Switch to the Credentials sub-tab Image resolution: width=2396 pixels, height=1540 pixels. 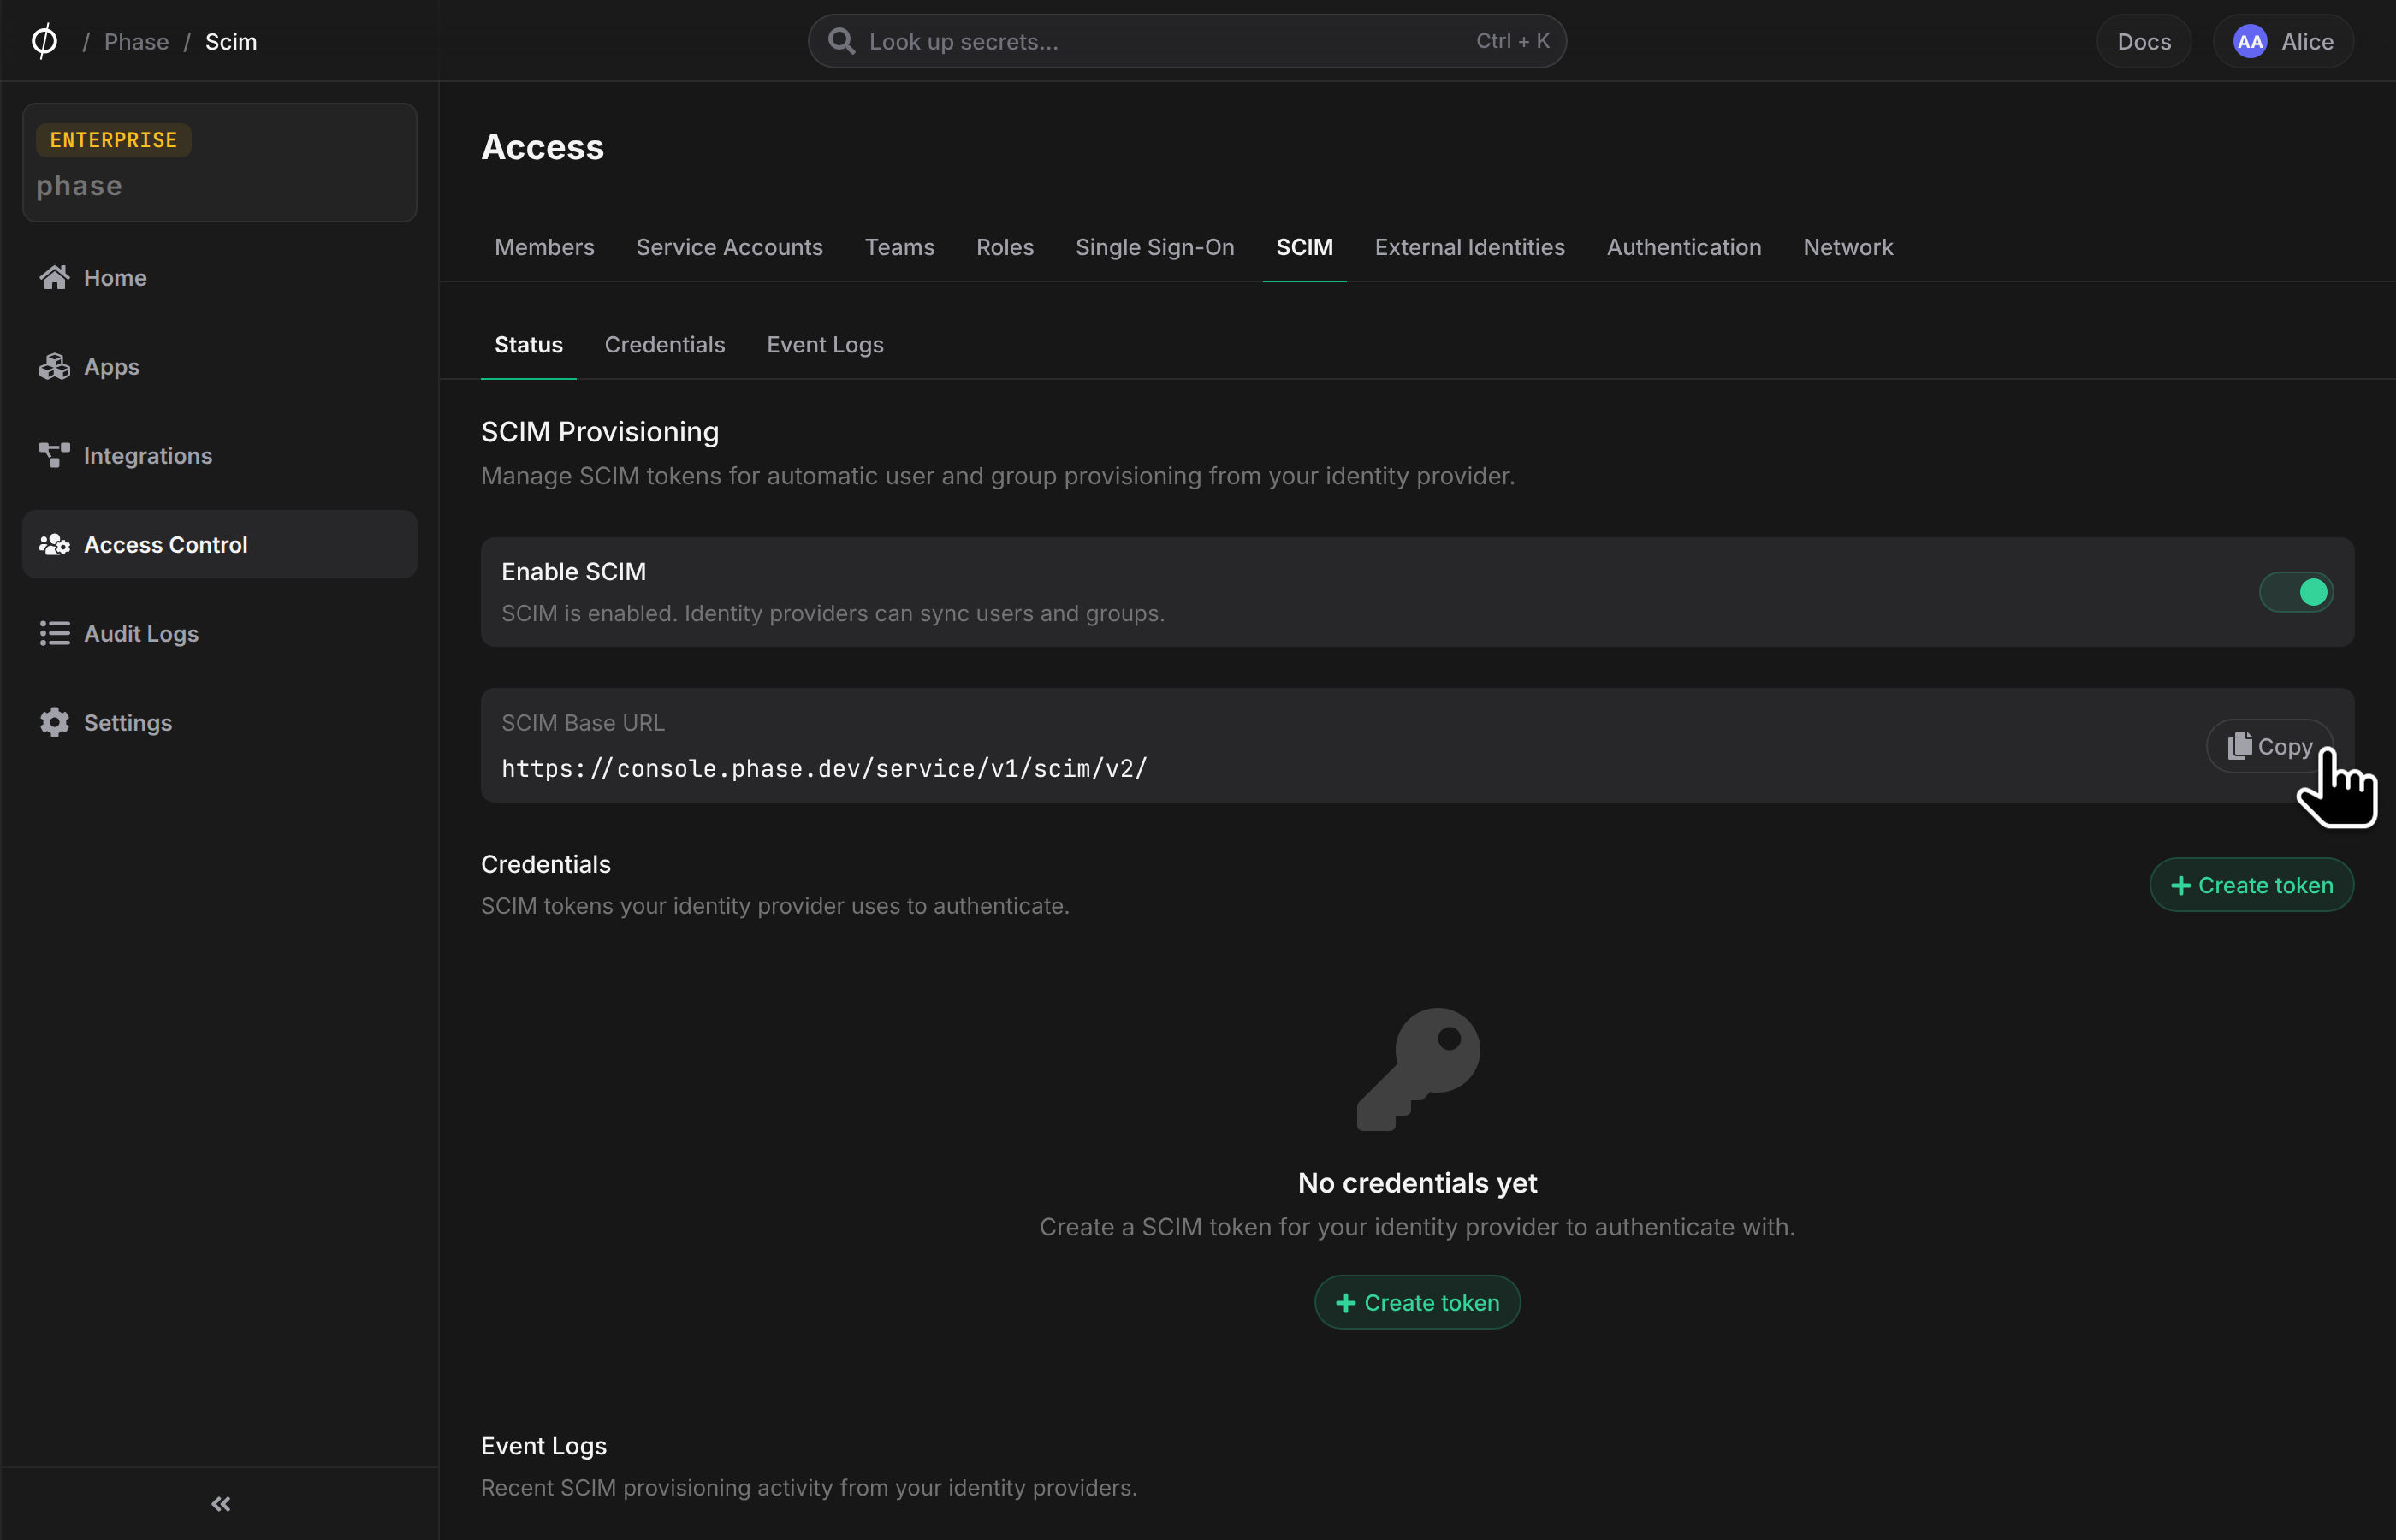664,345
